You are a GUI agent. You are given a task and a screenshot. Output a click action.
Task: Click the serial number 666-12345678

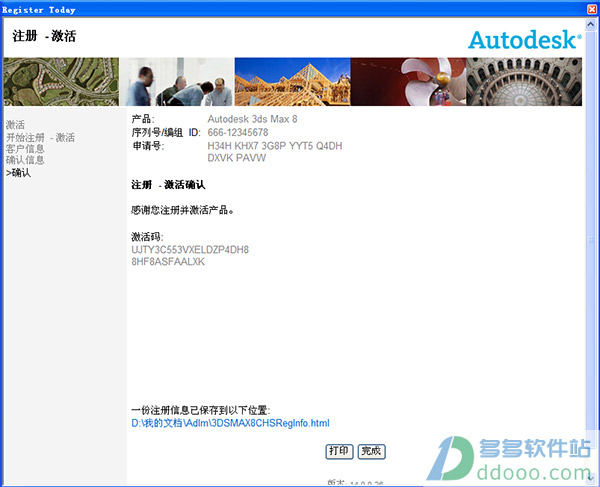click(238, 132)
